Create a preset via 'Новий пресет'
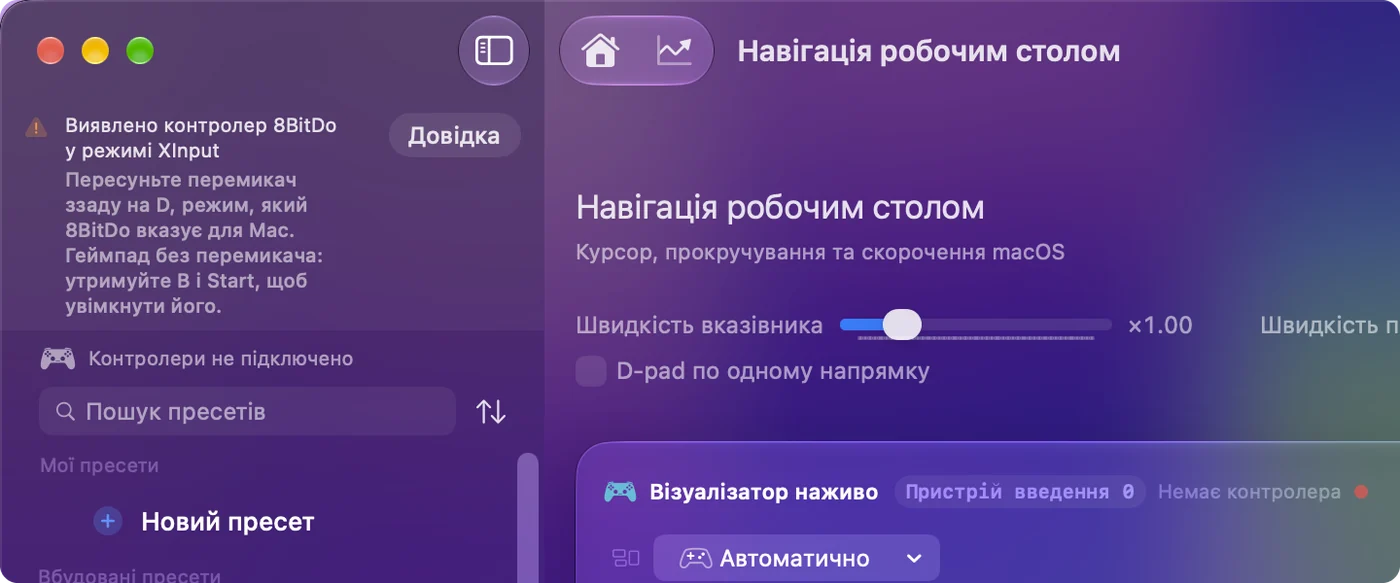1400x583 pixels. click(228, 521)
